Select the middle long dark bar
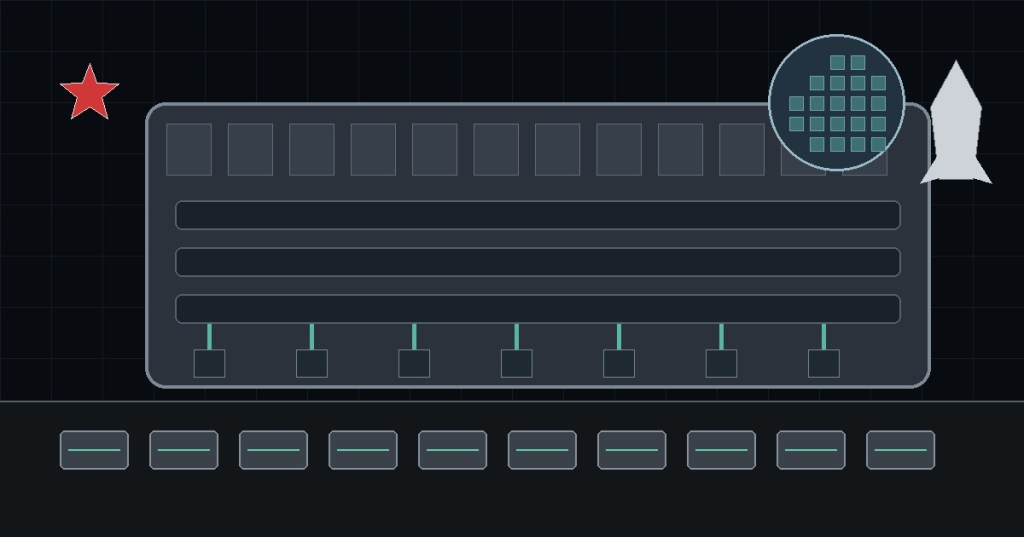The height and width of the screenshot is (537, 1024). point(538,262)
